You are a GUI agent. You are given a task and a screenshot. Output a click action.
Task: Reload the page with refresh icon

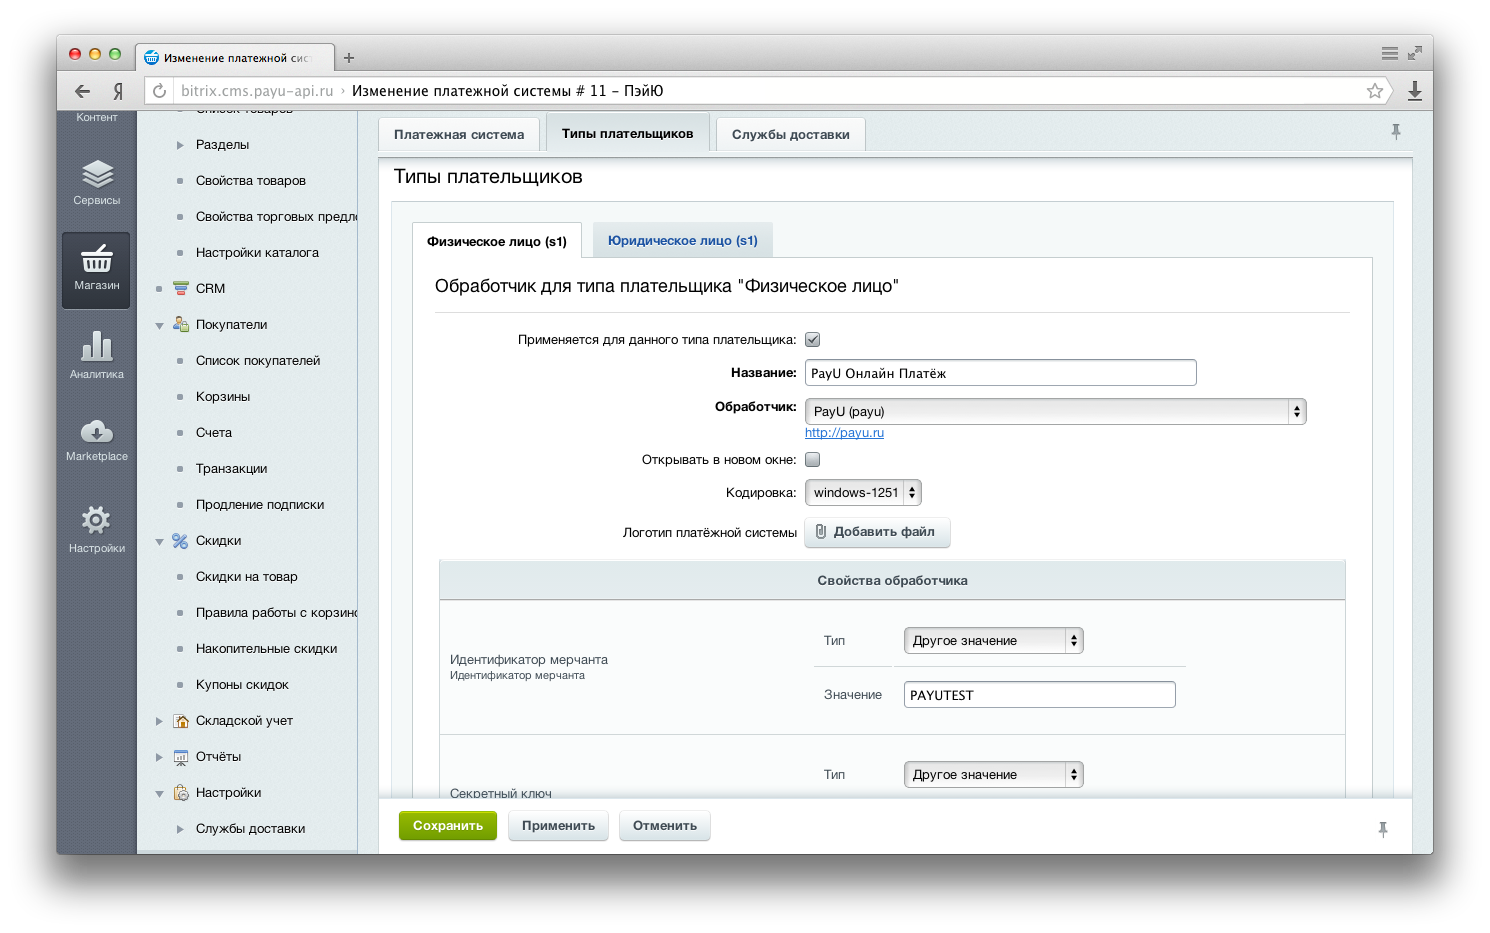159,91
